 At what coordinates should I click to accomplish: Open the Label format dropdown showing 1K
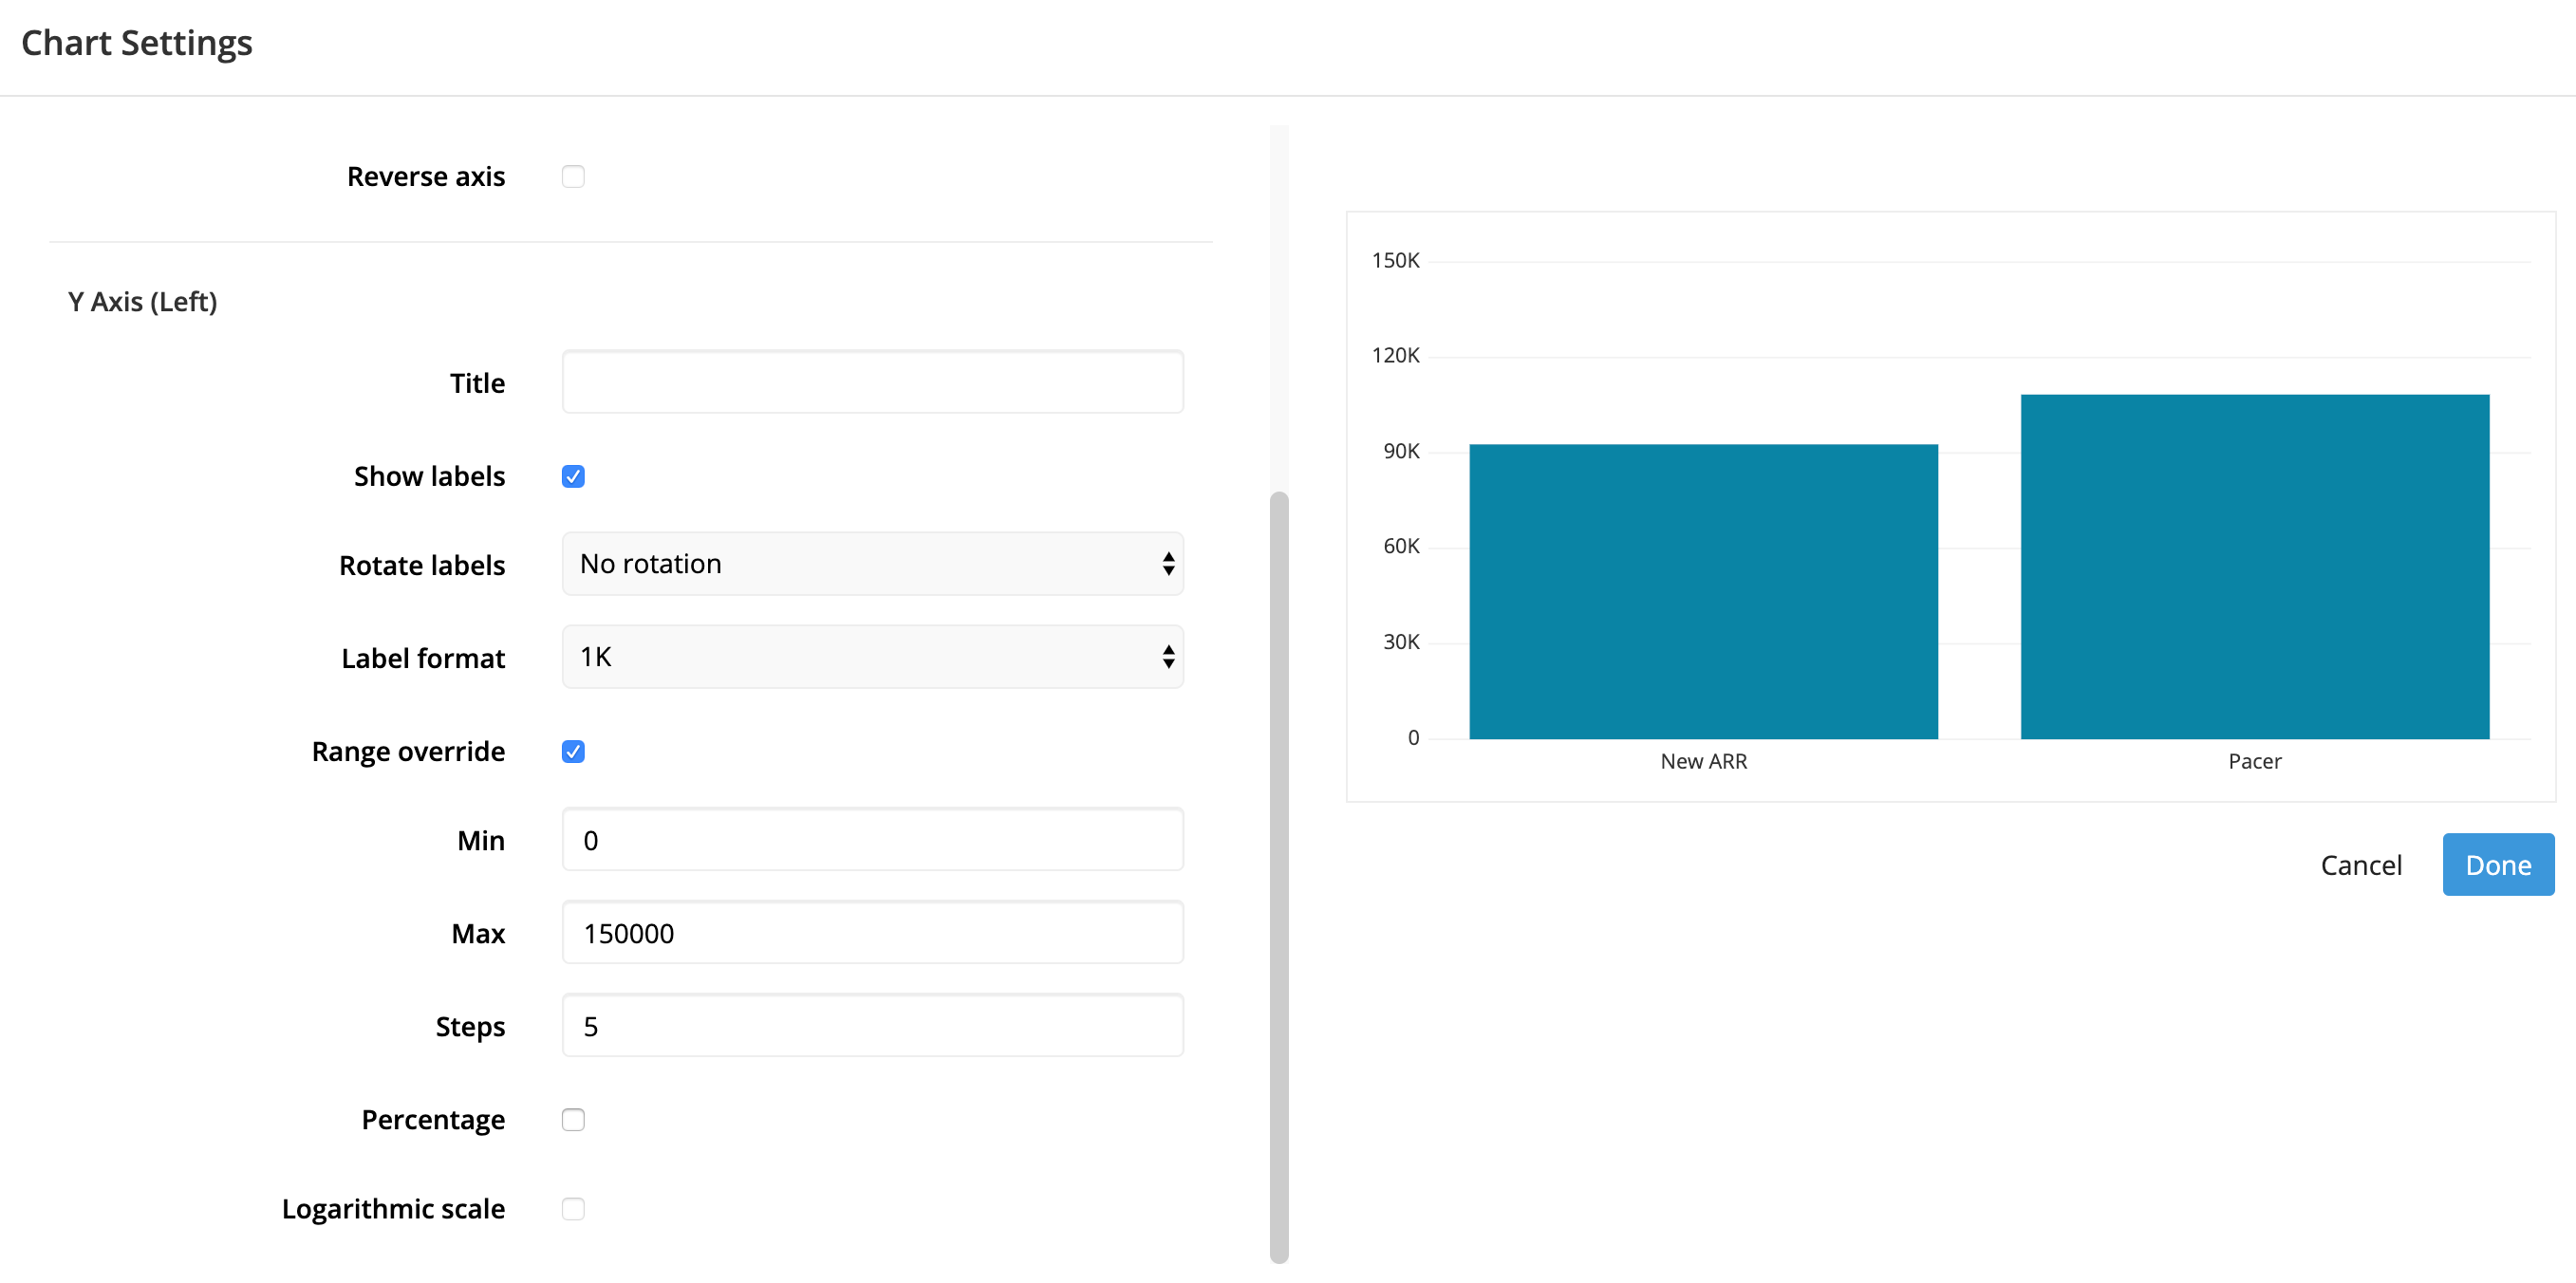pos(872,657)
